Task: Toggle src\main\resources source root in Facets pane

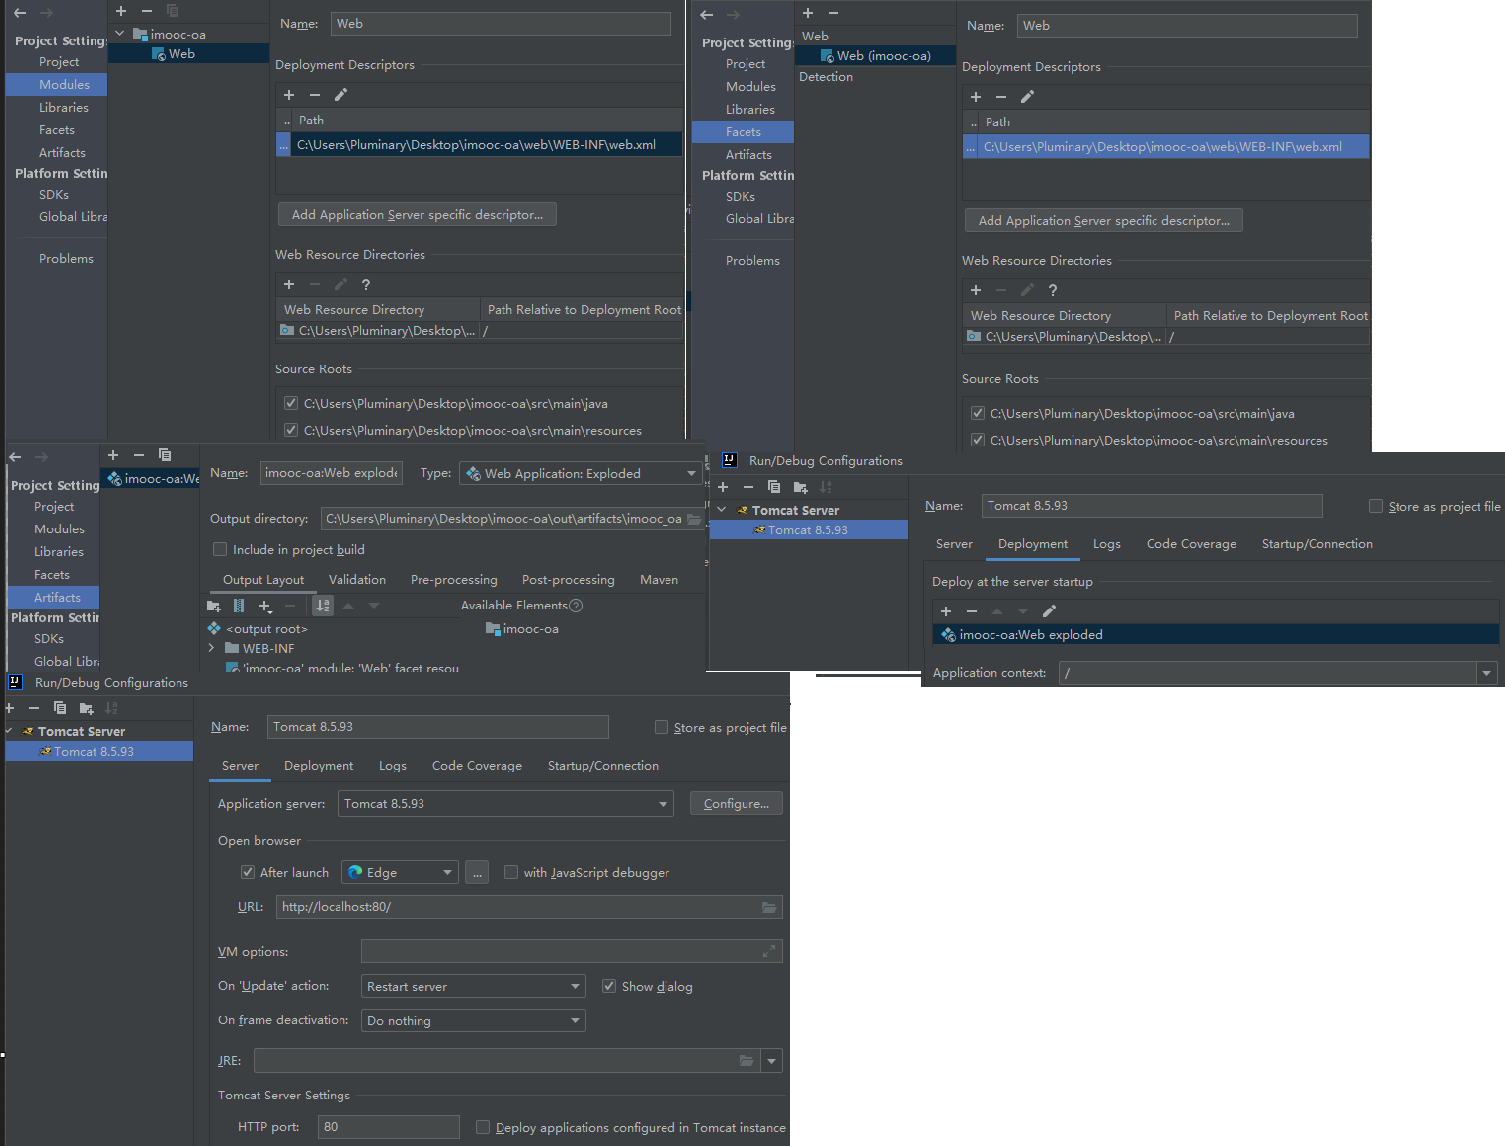Action: tap(978, 439)
